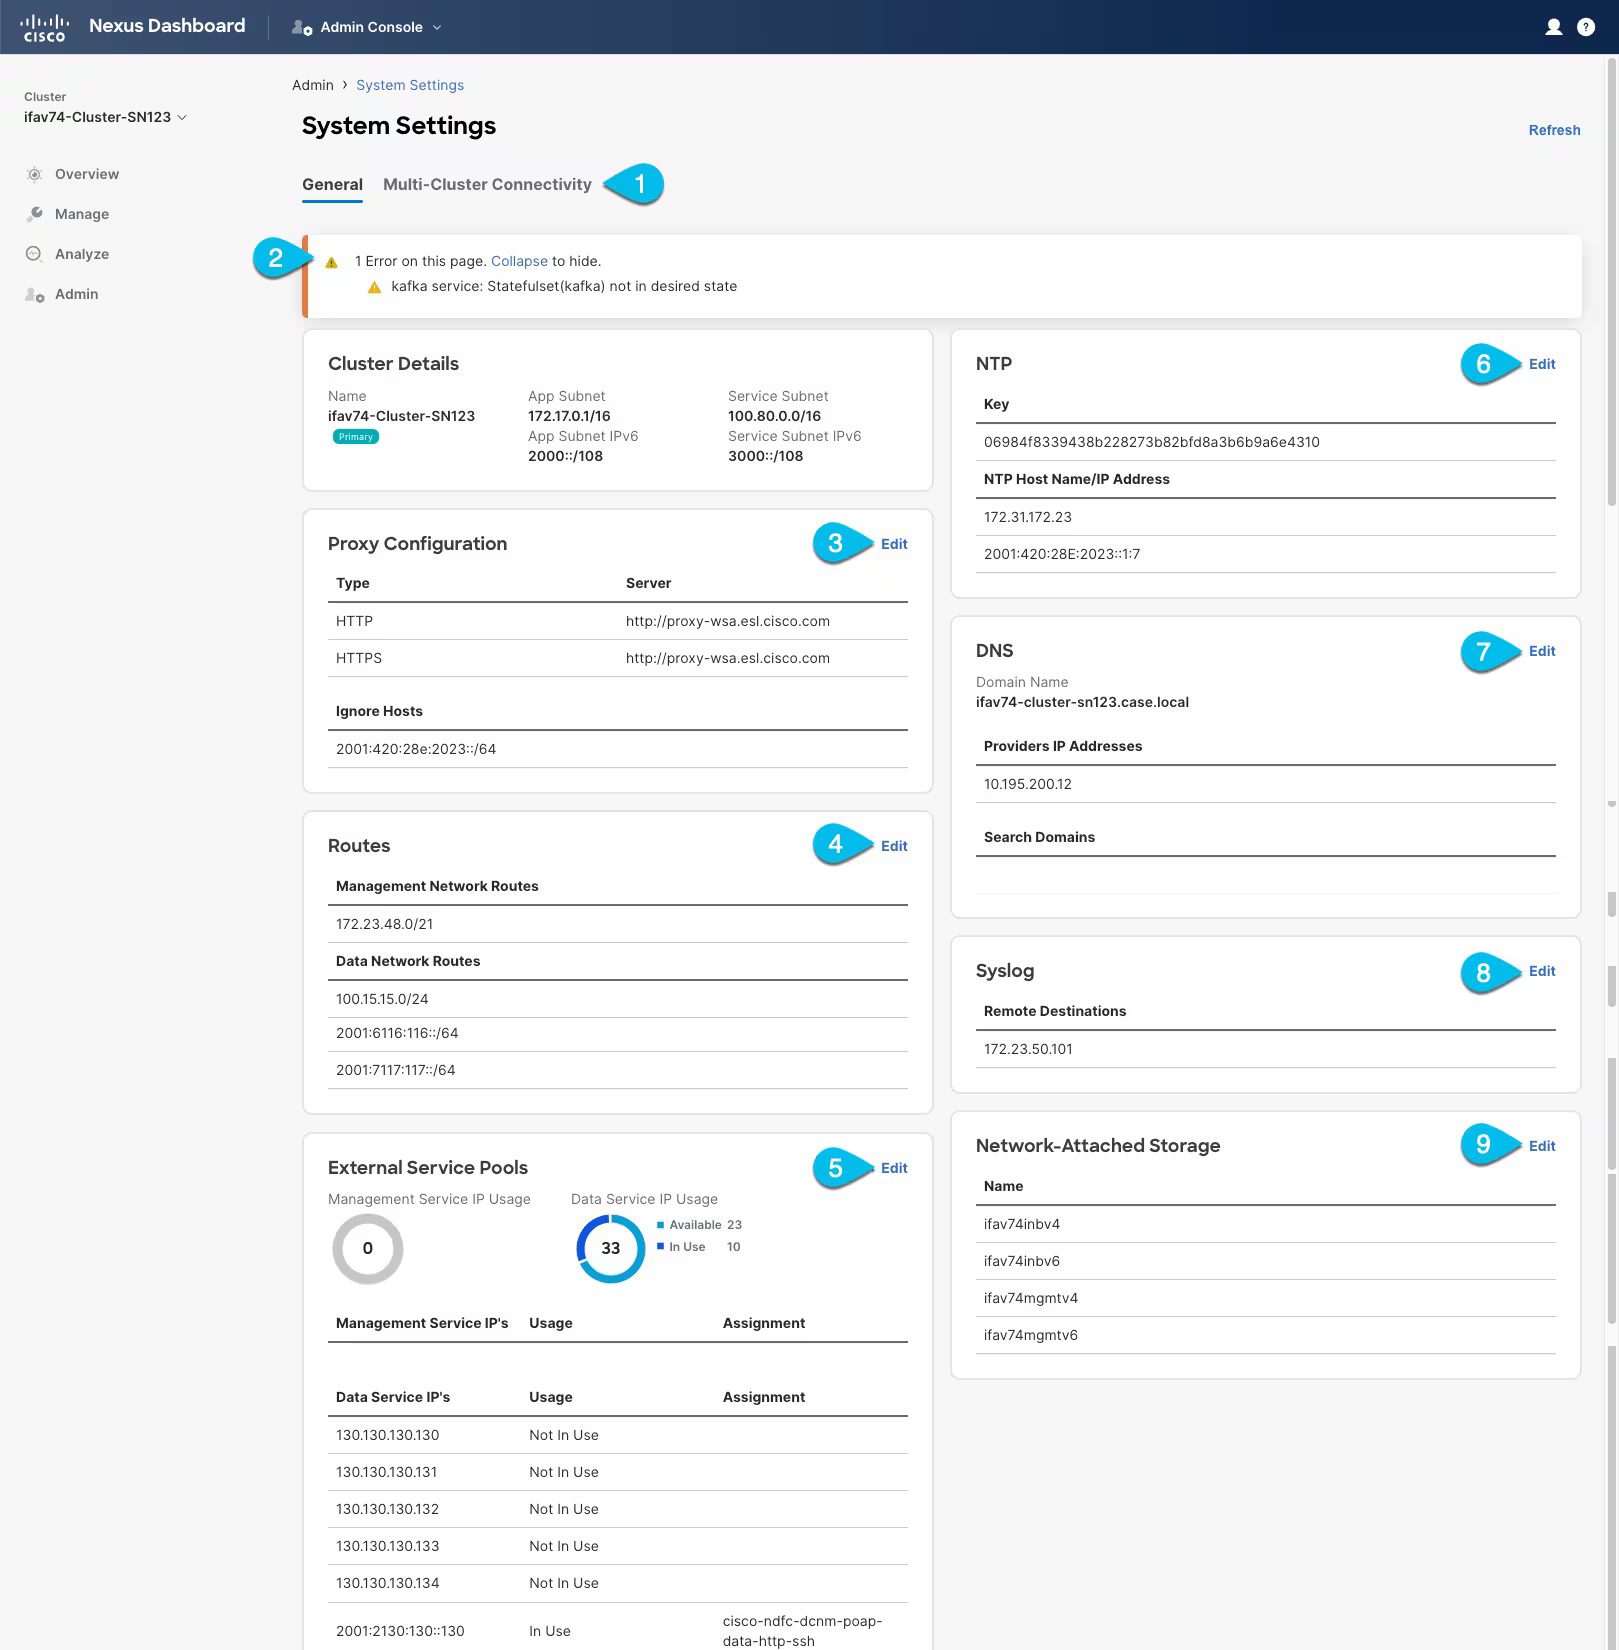The width and height of the screenshot is (1619, 1650).
Task: Click the help question mark icon
Action: [x=1586, y=27]
